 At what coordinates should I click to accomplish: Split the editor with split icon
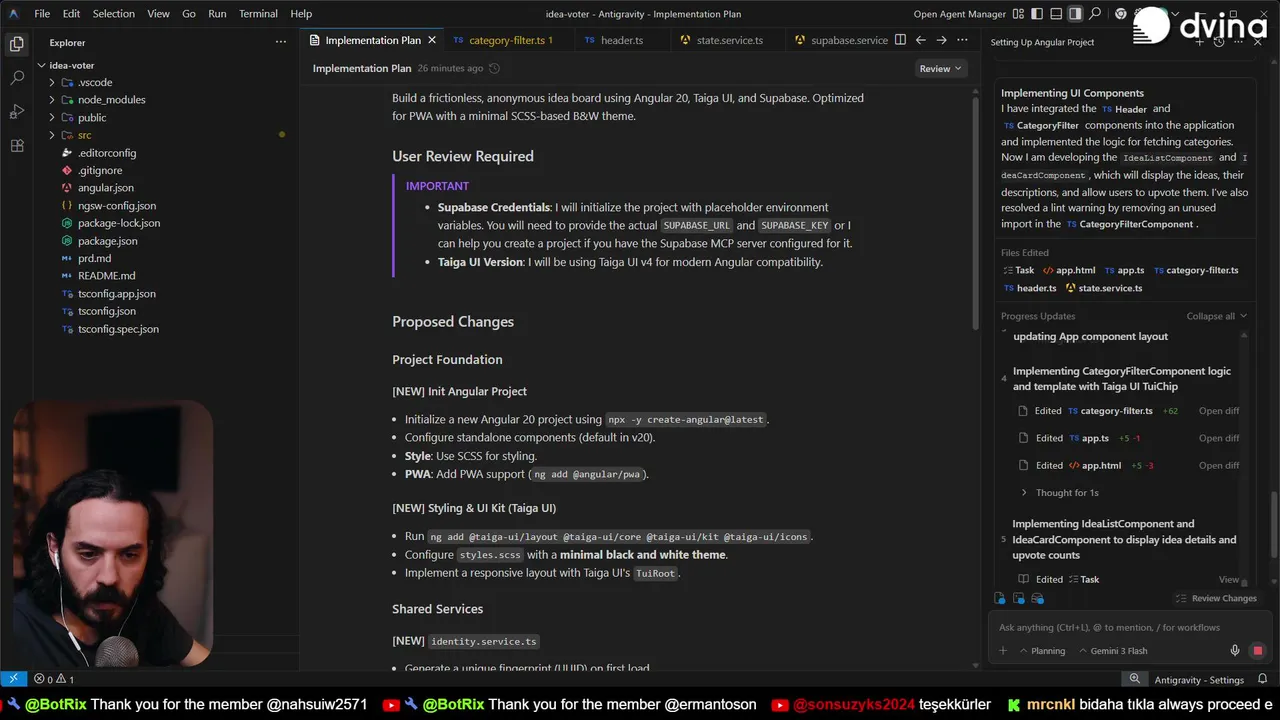(x=900, y=40)
